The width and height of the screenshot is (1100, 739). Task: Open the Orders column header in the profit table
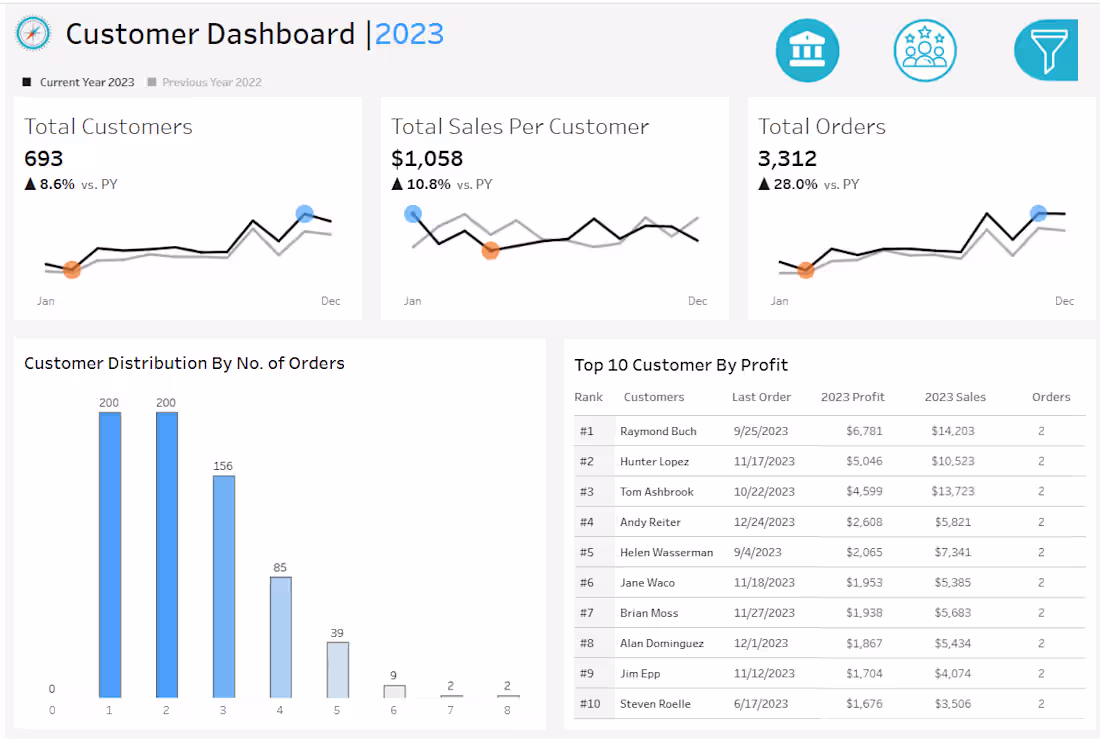point(1051,397)
